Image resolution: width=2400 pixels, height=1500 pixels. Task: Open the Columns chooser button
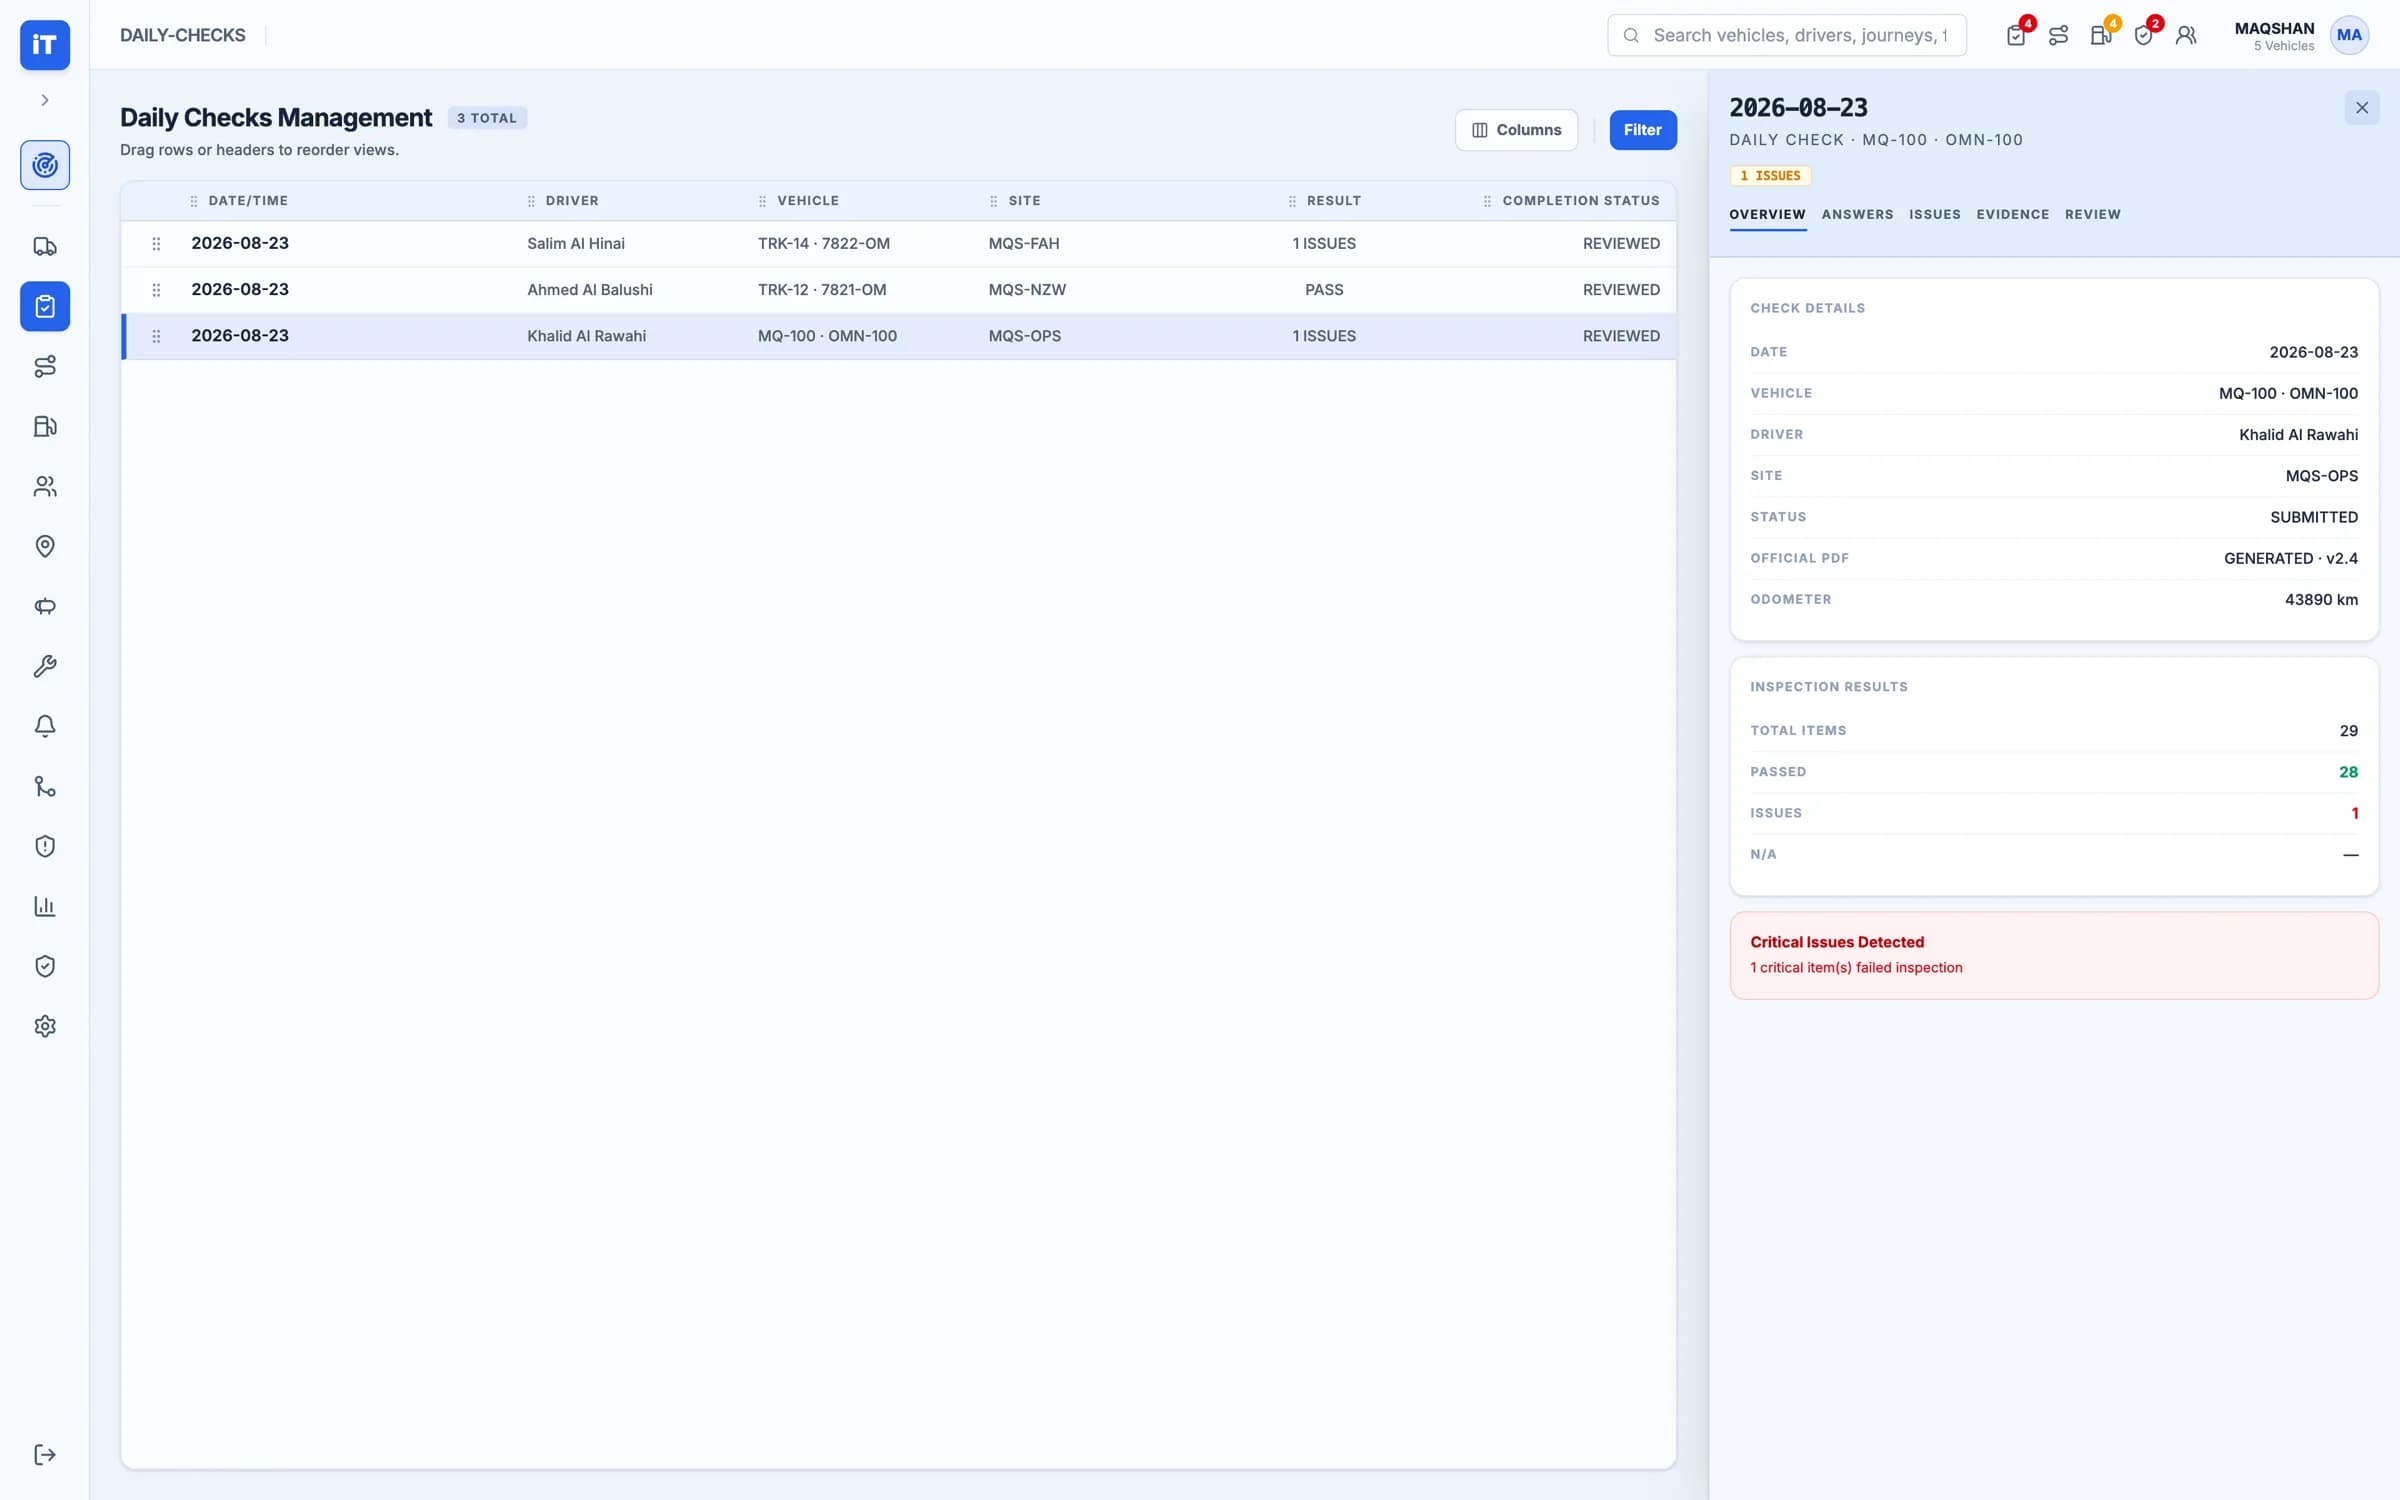(1516, 130)
